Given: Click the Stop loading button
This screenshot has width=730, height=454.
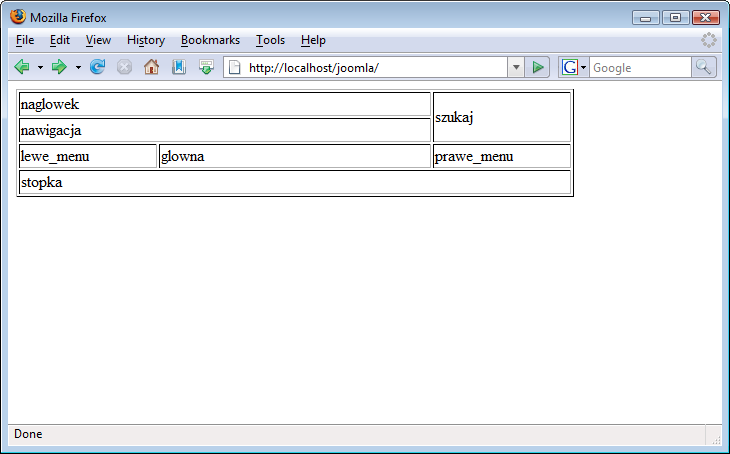Looking at the screenshot, I should 124,67.
